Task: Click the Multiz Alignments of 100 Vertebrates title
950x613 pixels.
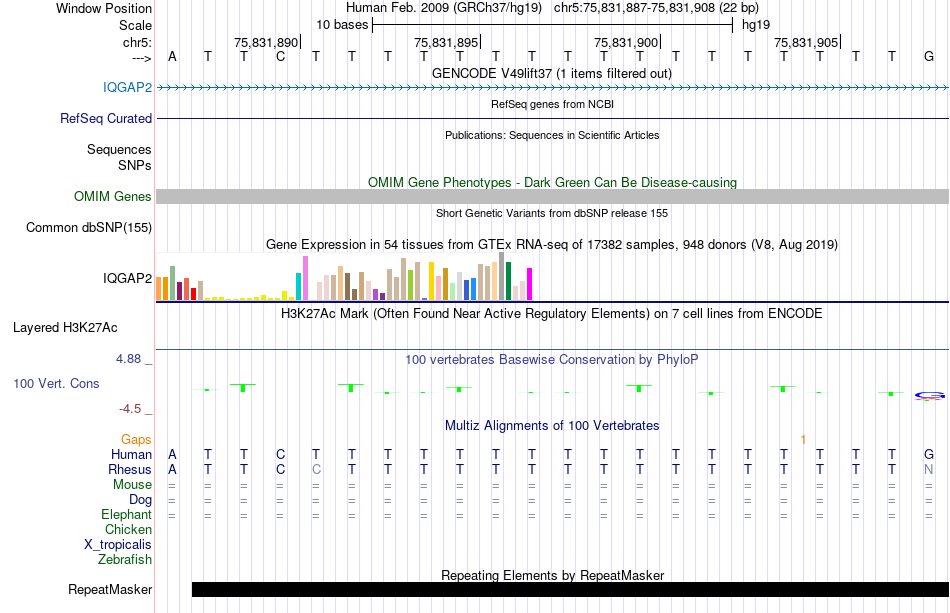Action: click(x=552, y=425)
